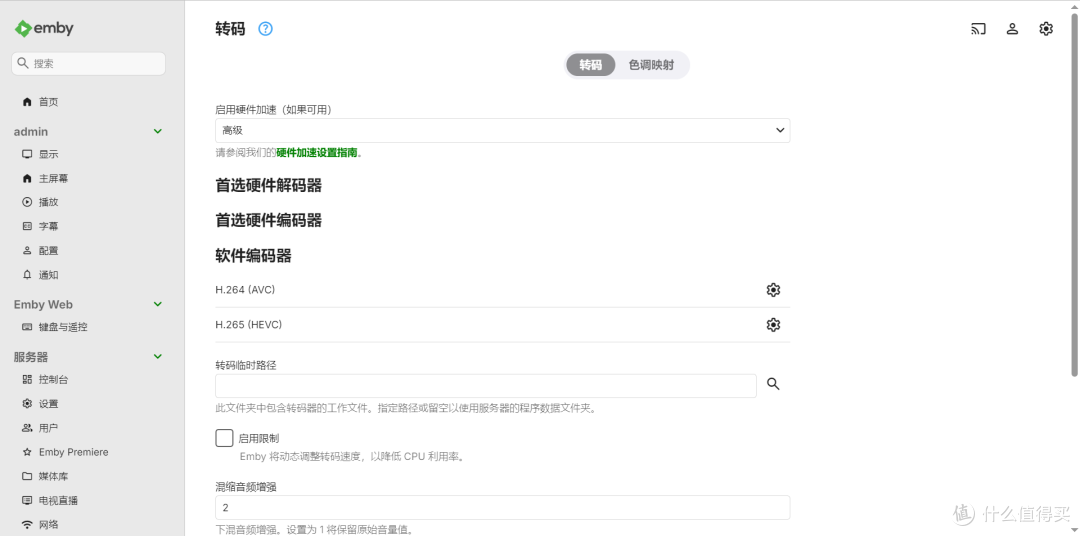Open H.264 (AVC) encoder settings gear
The image size is (1080, 536).
coord(773,290)
